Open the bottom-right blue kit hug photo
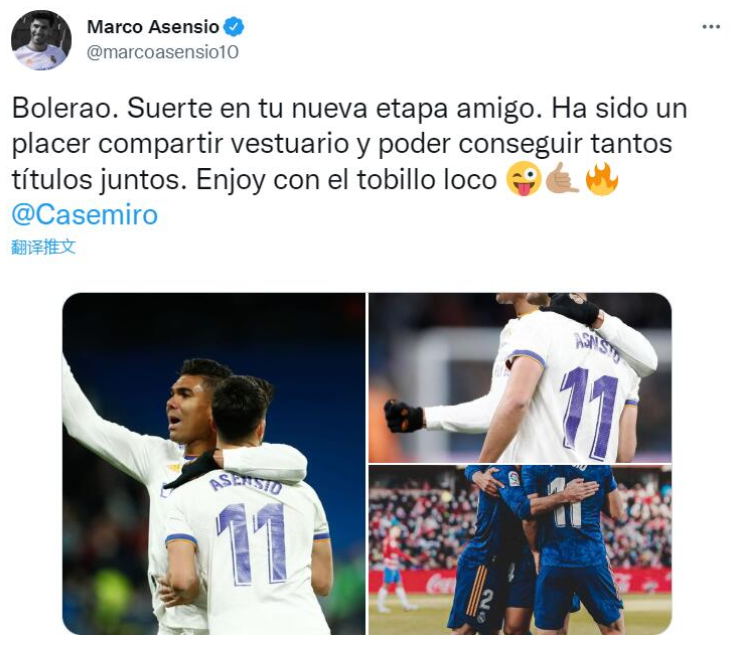Image resolution: width=731 pixels, height=651 pixels. 520,550
